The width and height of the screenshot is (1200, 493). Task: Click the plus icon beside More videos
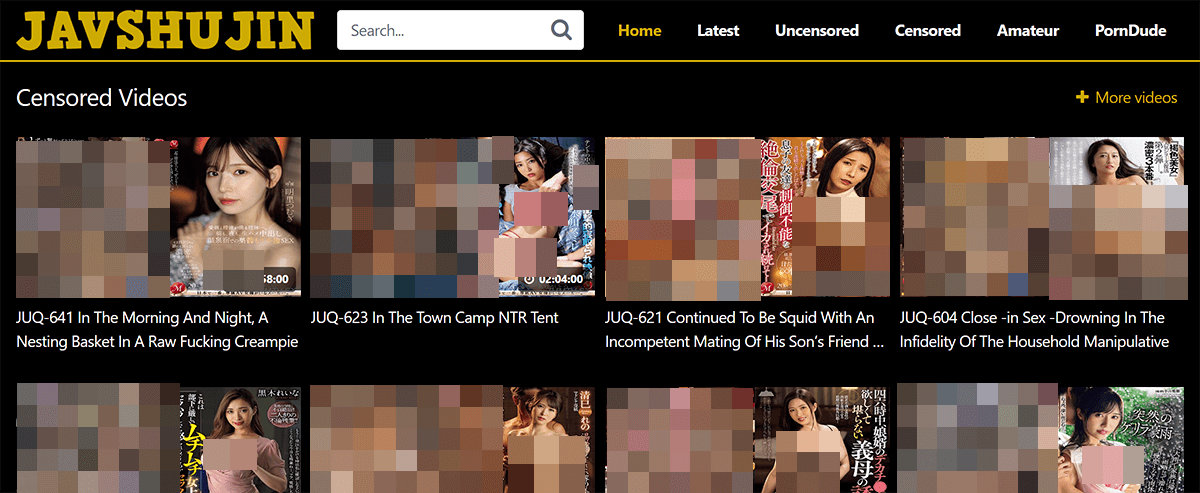click(1082, 97)
